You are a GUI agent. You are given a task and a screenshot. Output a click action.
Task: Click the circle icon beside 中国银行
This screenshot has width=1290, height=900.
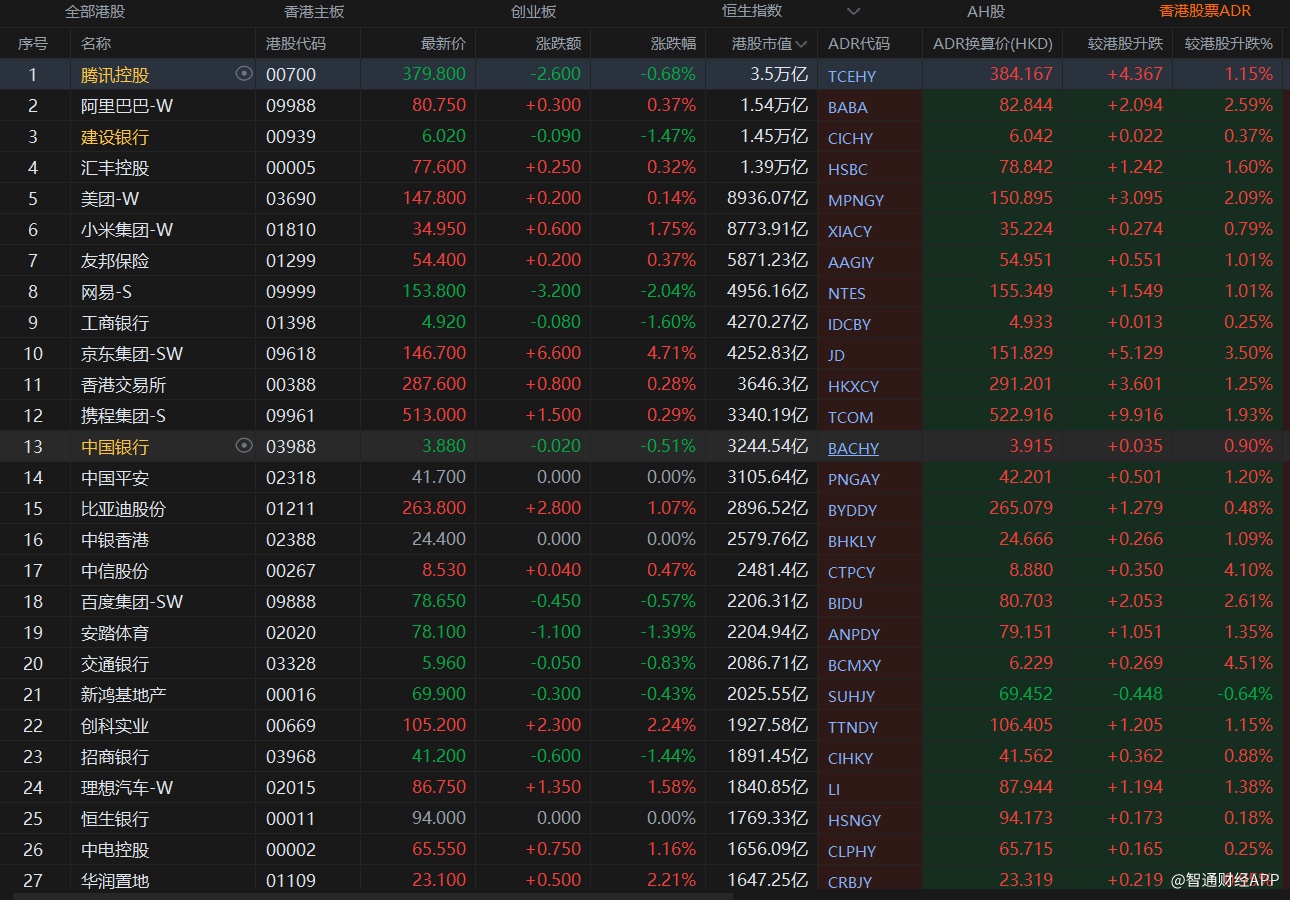(244, 446)
